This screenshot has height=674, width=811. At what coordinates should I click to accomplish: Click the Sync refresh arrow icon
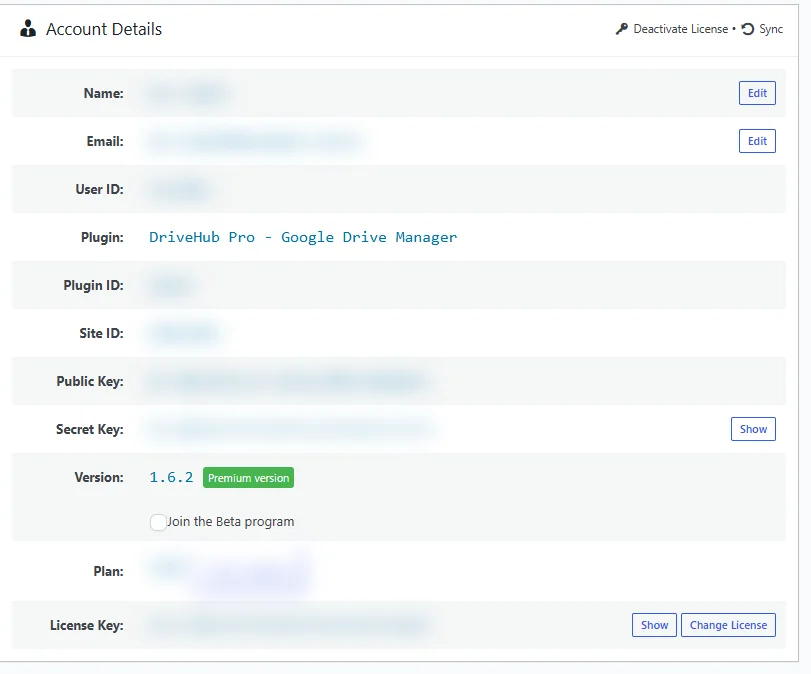click(748, 29)
